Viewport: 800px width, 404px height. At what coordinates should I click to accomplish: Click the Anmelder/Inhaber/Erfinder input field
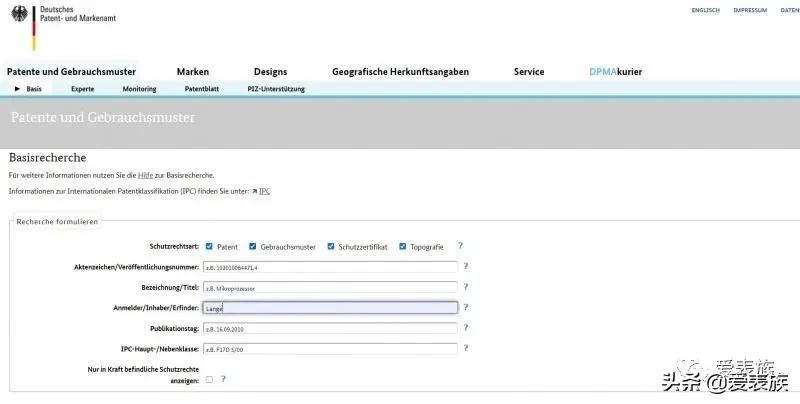coord(329,308)
